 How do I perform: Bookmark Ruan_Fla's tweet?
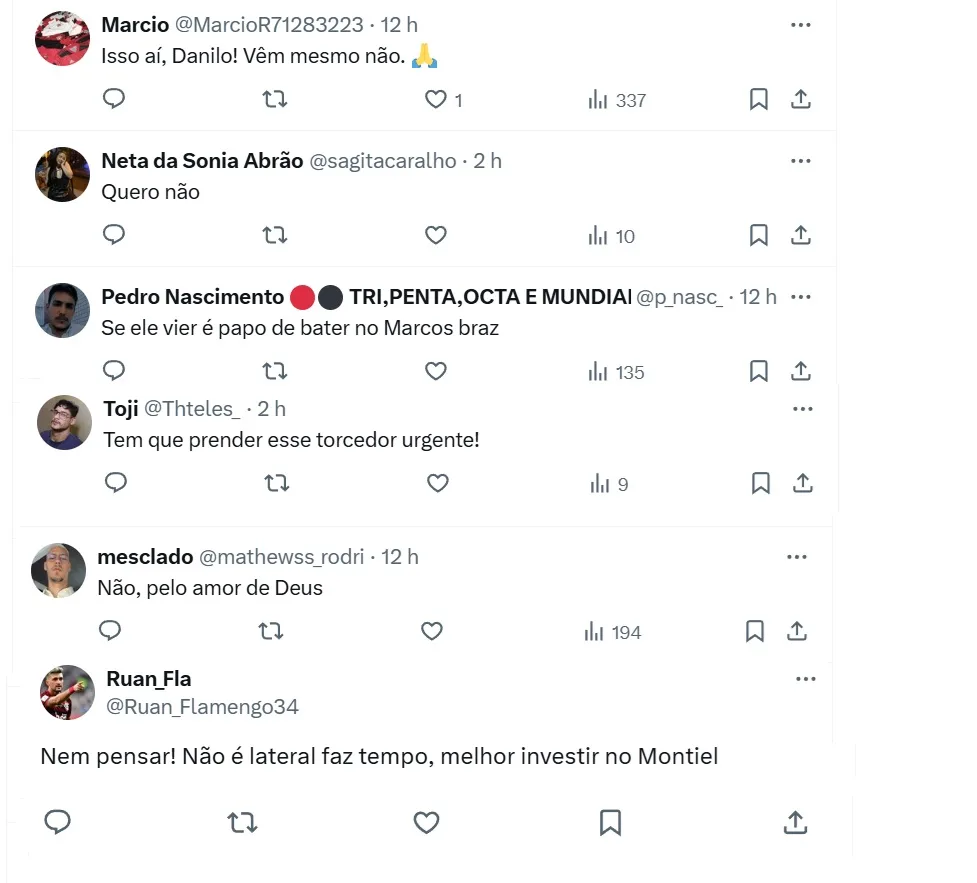(x=610, y=822)
